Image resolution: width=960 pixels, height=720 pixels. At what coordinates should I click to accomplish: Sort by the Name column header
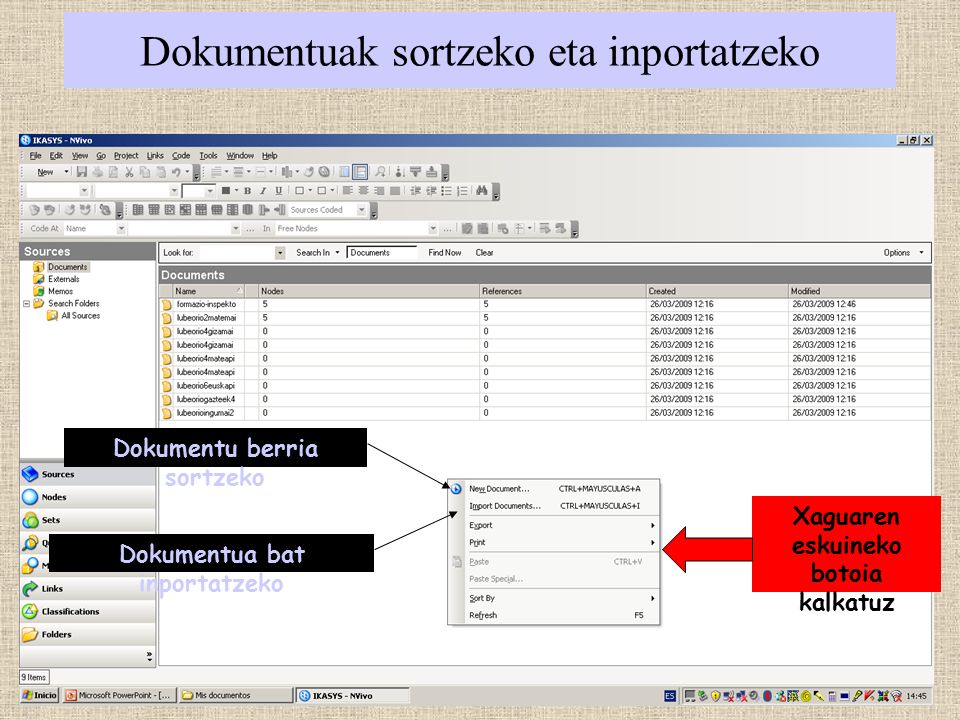click(208, 291)
